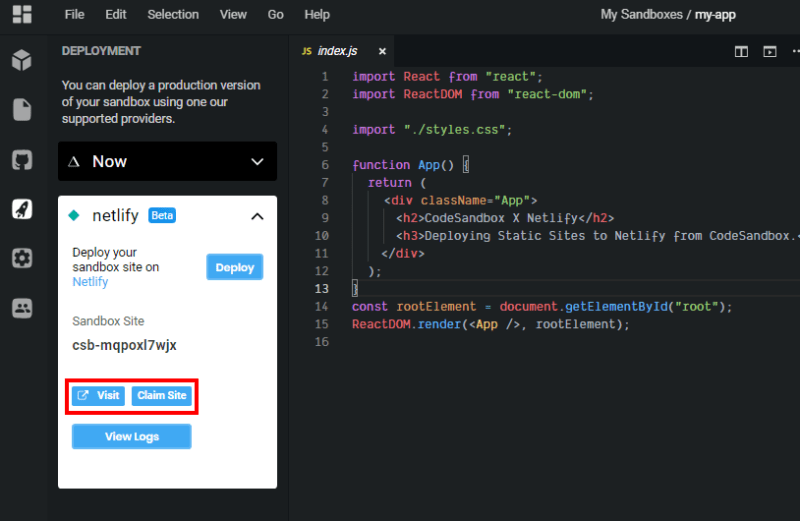Click the JS file type icon
This screenshot has height=521, width=800.
[307, 51]
